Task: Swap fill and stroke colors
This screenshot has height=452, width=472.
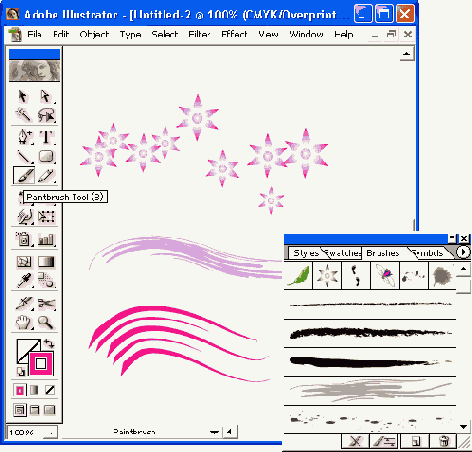Action: click(x=49, y=343)
